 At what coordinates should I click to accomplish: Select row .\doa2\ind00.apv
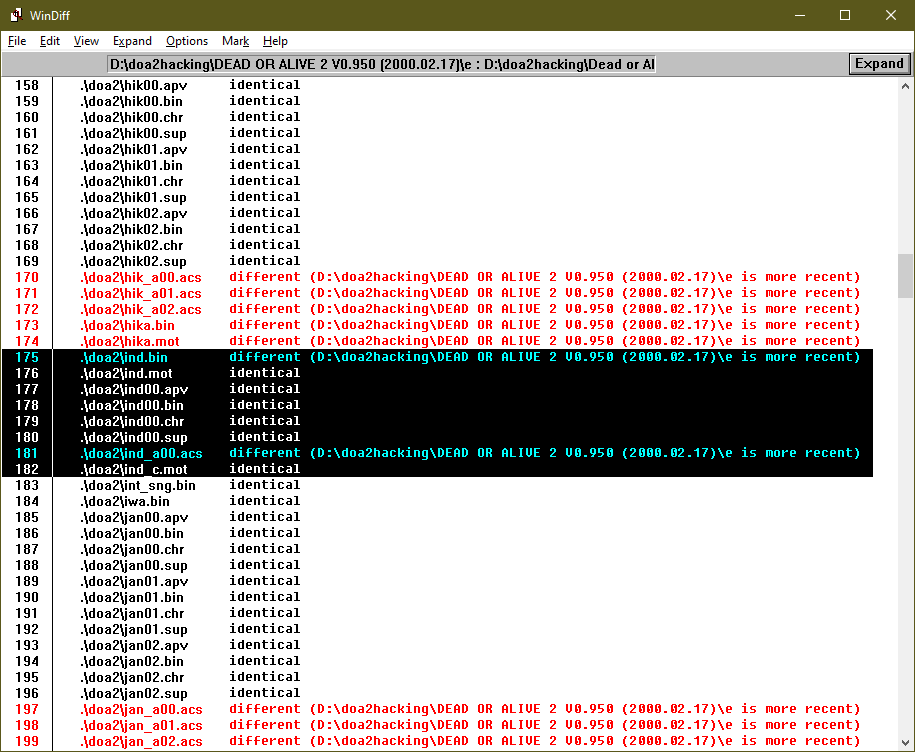tap(437, 389)
